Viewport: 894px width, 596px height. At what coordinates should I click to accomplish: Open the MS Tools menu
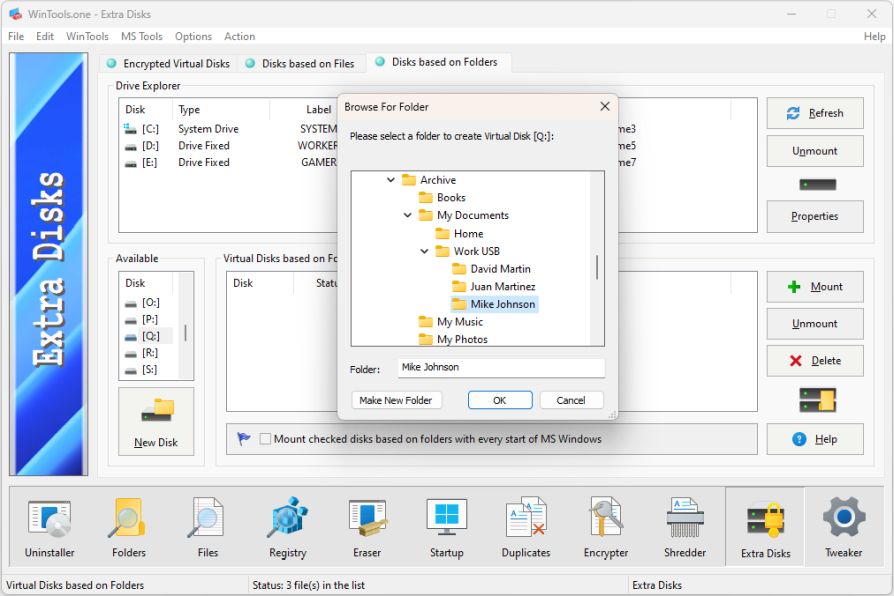(141, 37)
